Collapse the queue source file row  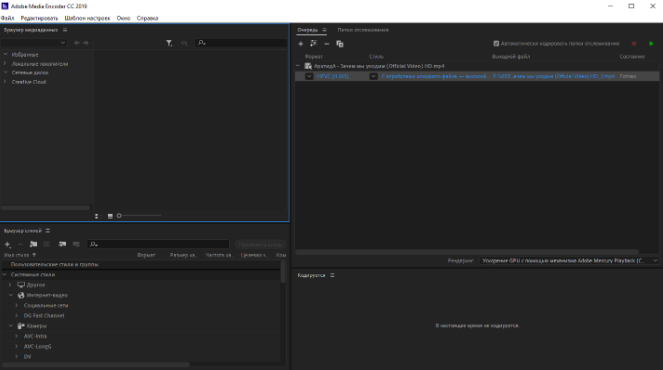coord(298,66)
